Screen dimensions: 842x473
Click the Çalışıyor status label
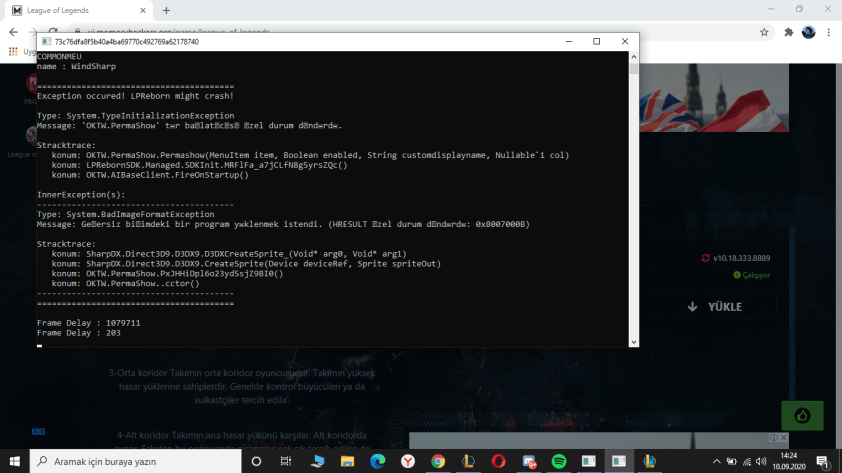coord(756,275)
